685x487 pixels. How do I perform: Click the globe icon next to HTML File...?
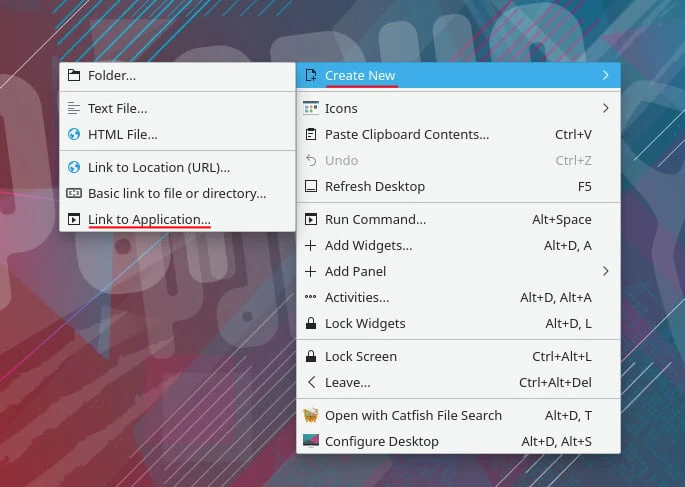[x=73, y=134]
